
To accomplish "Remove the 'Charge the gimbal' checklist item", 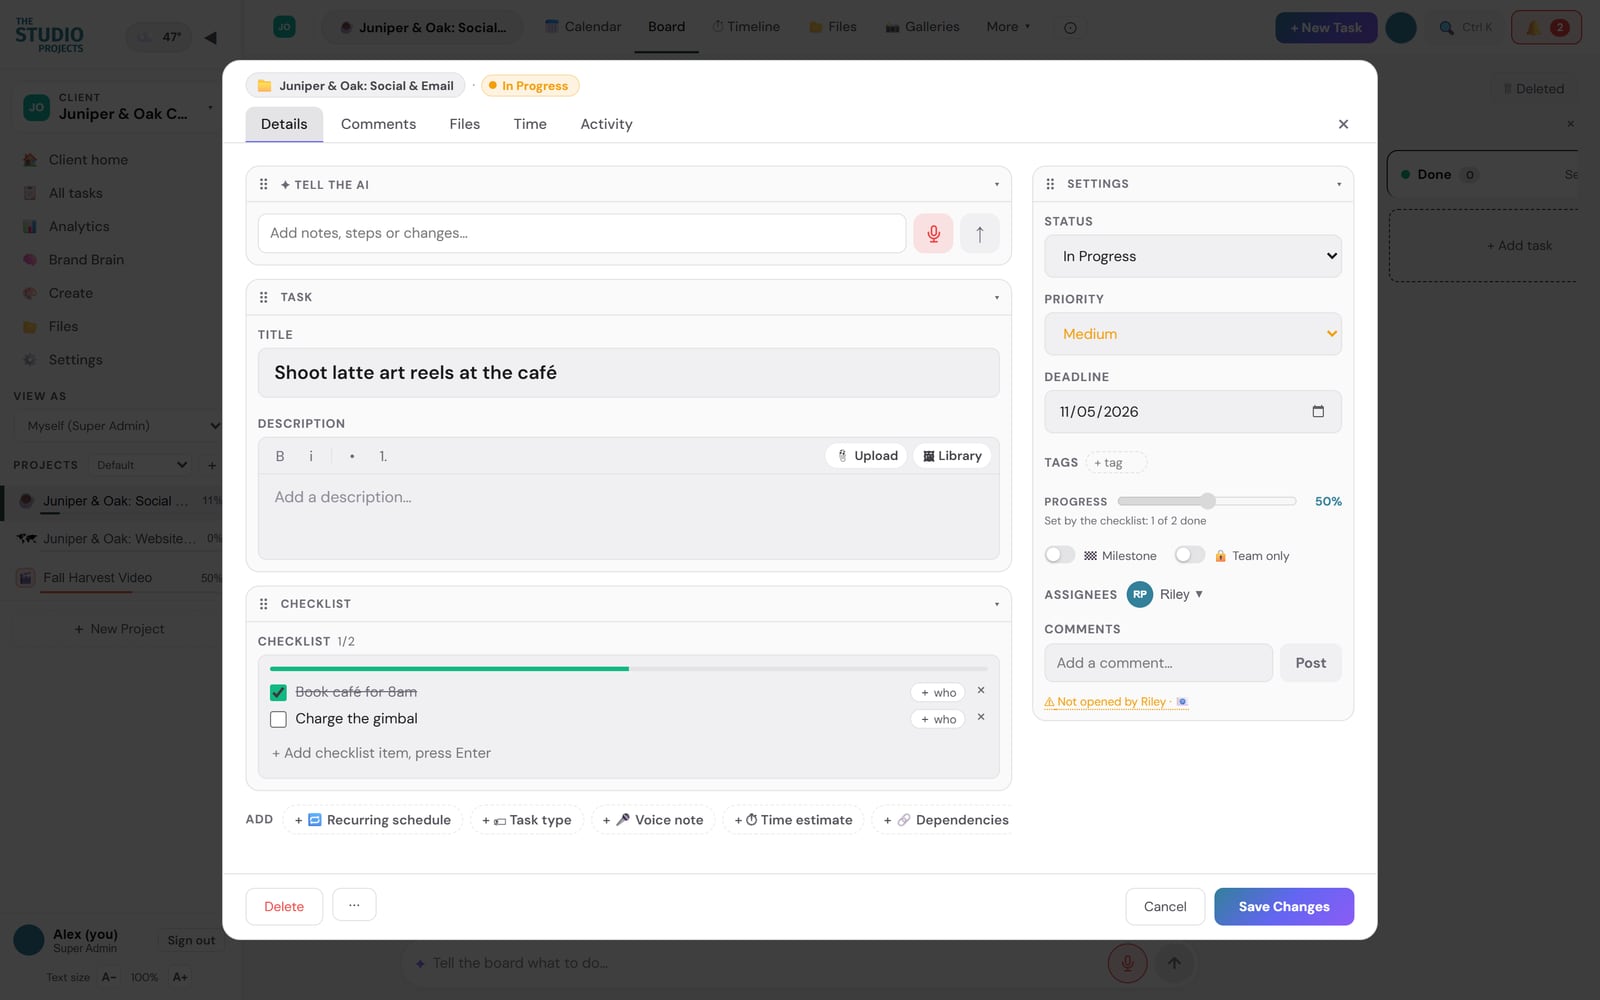I will click(x=981, y=717).
